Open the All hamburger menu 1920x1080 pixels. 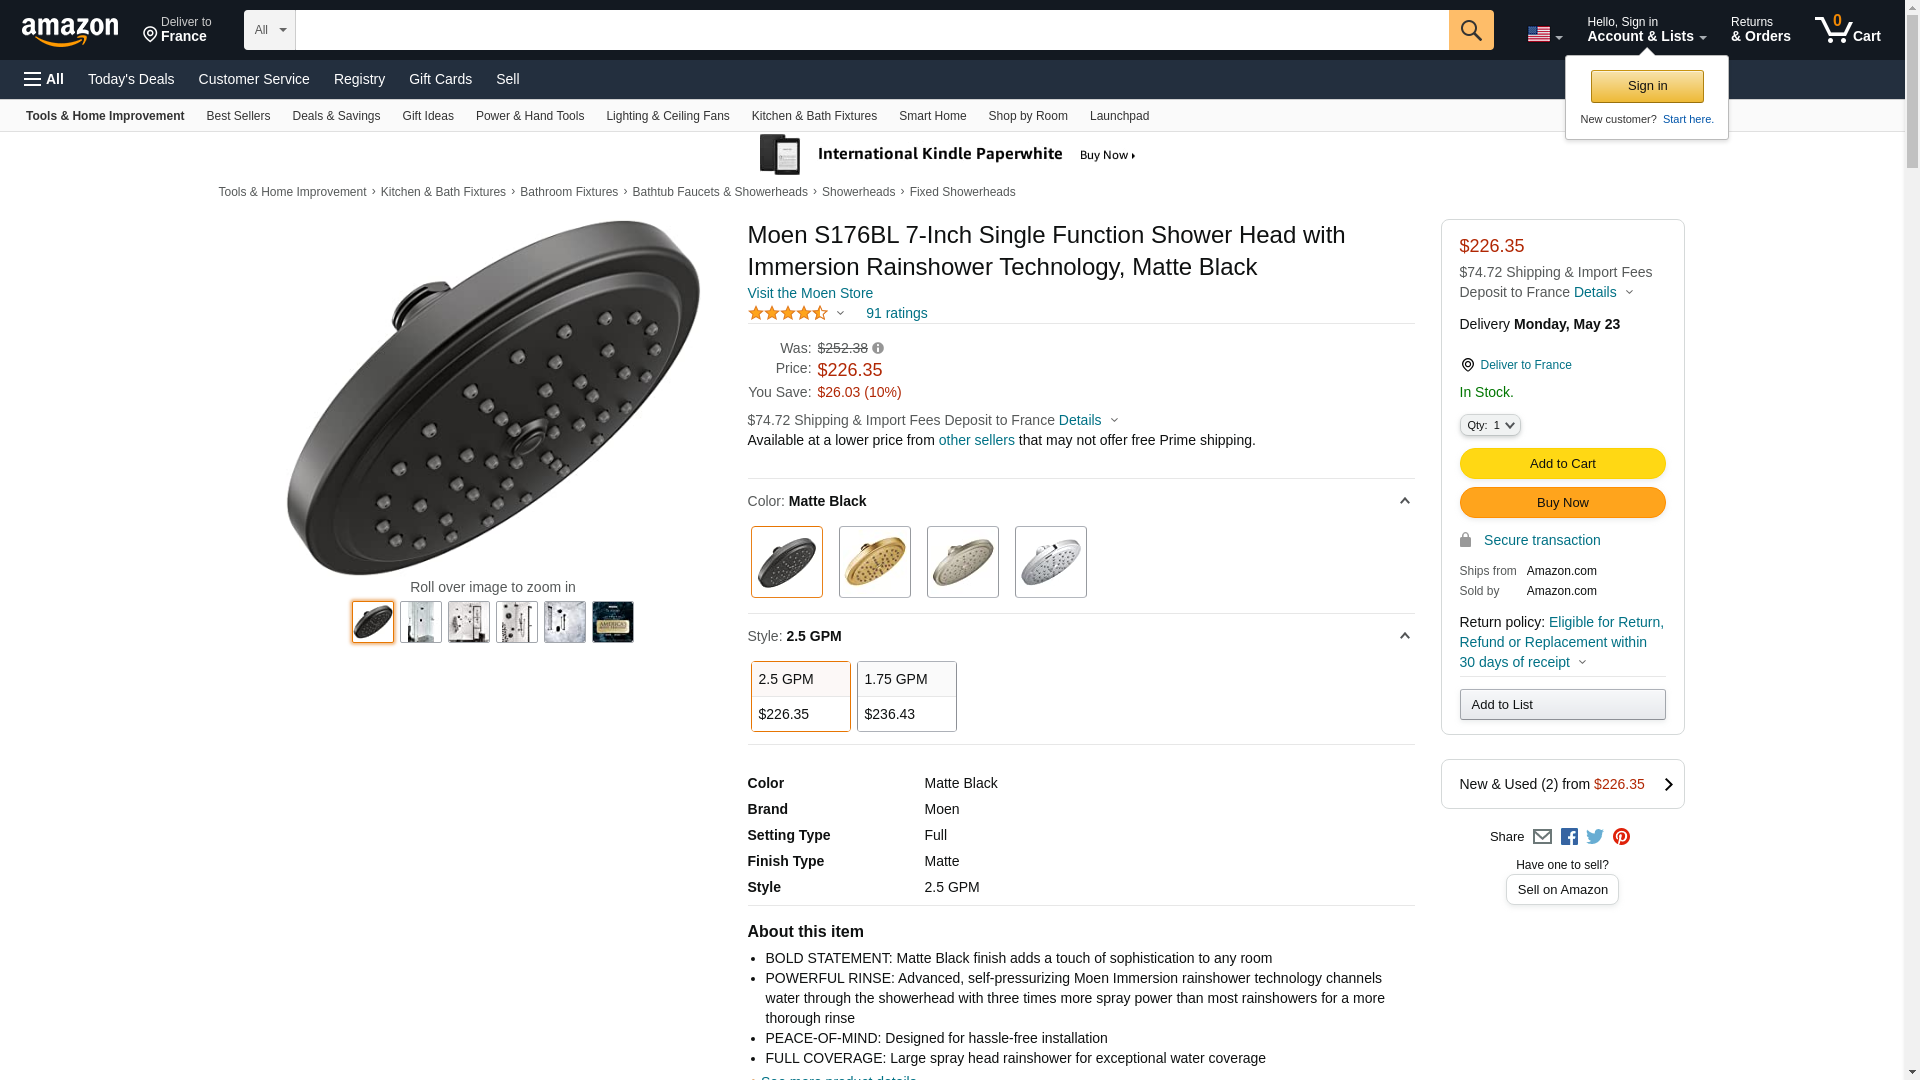coord(44,79)
